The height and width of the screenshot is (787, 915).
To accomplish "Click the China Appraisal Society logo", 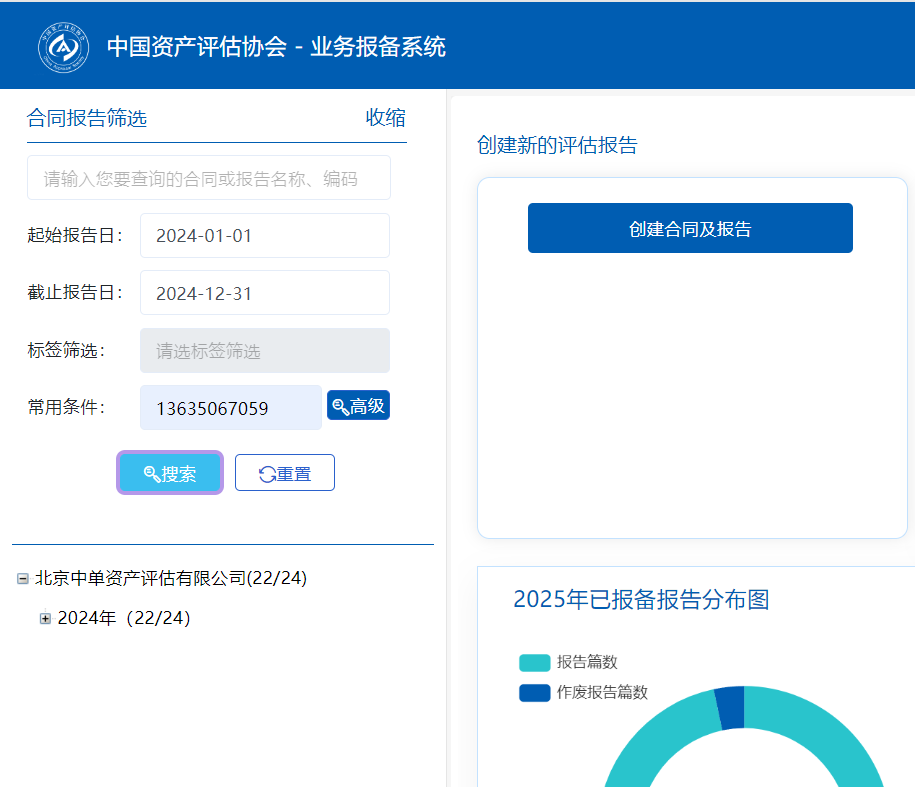I will click(x=63, y=47).
